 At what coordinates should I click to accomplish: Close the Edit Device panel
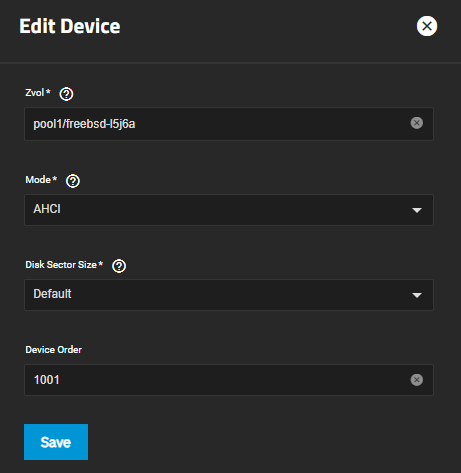427,26
